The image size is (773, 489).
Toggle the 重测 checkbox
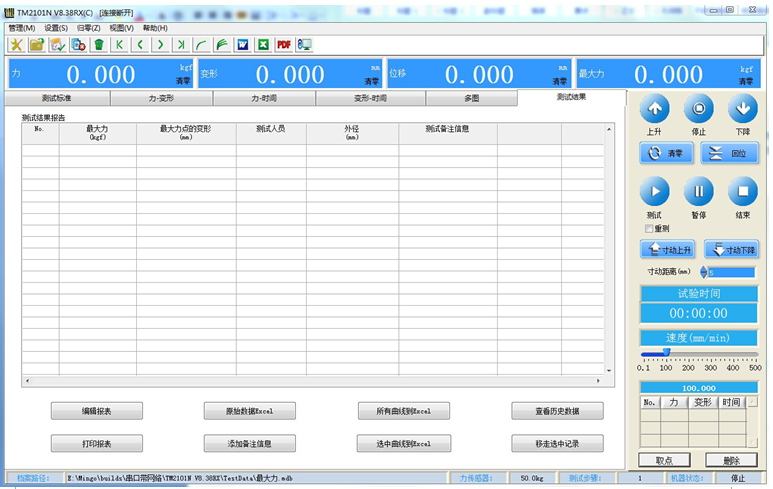pyautogui.click(x=649, y=229)
